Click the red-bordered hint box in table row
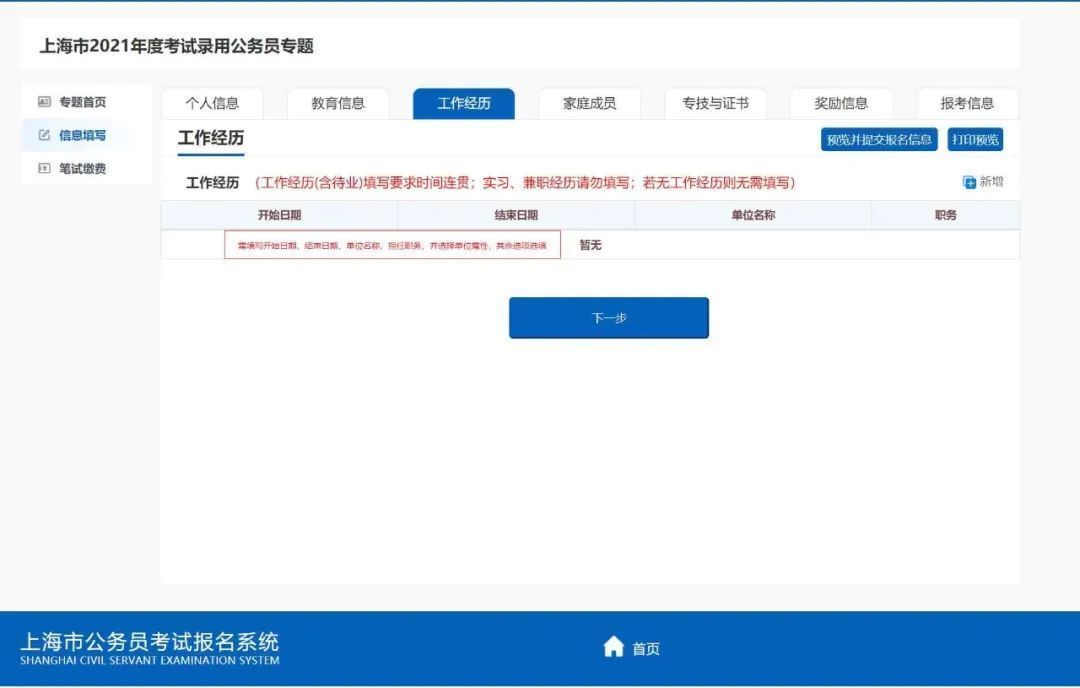The image size is (1080, 688). 392,245
